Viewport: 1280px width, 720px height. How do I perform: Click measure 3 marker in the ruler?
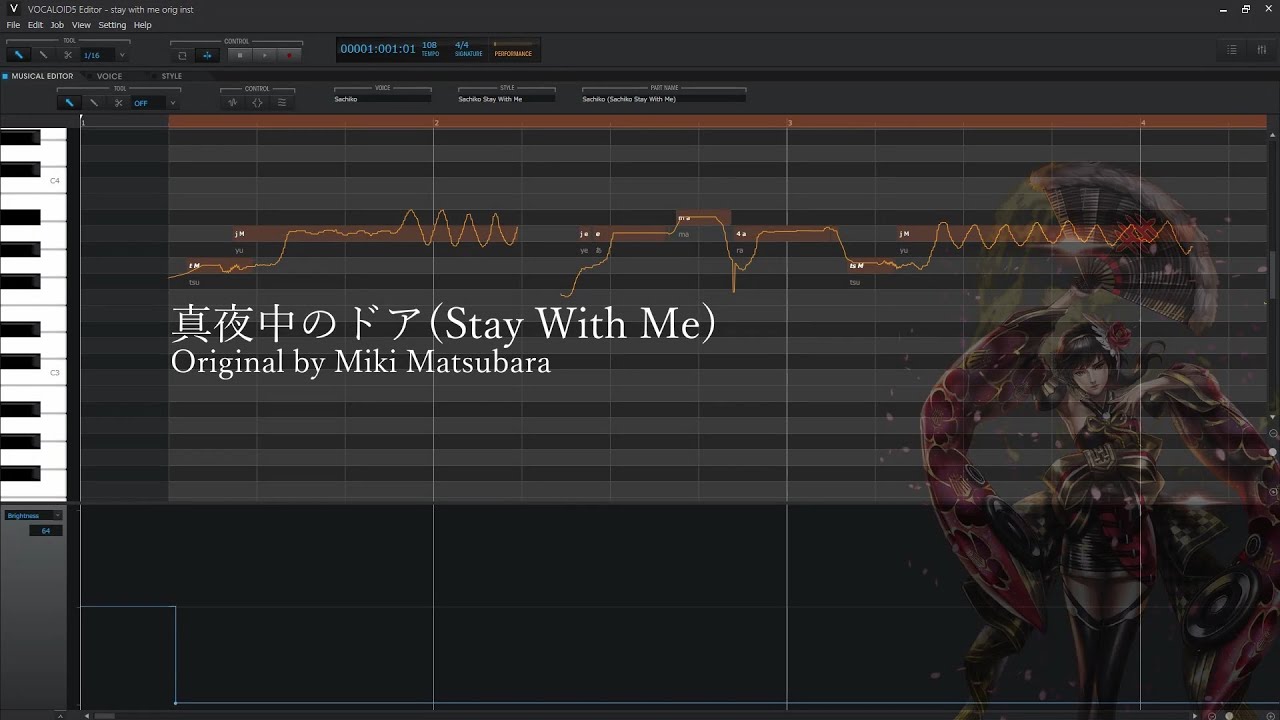790,122
